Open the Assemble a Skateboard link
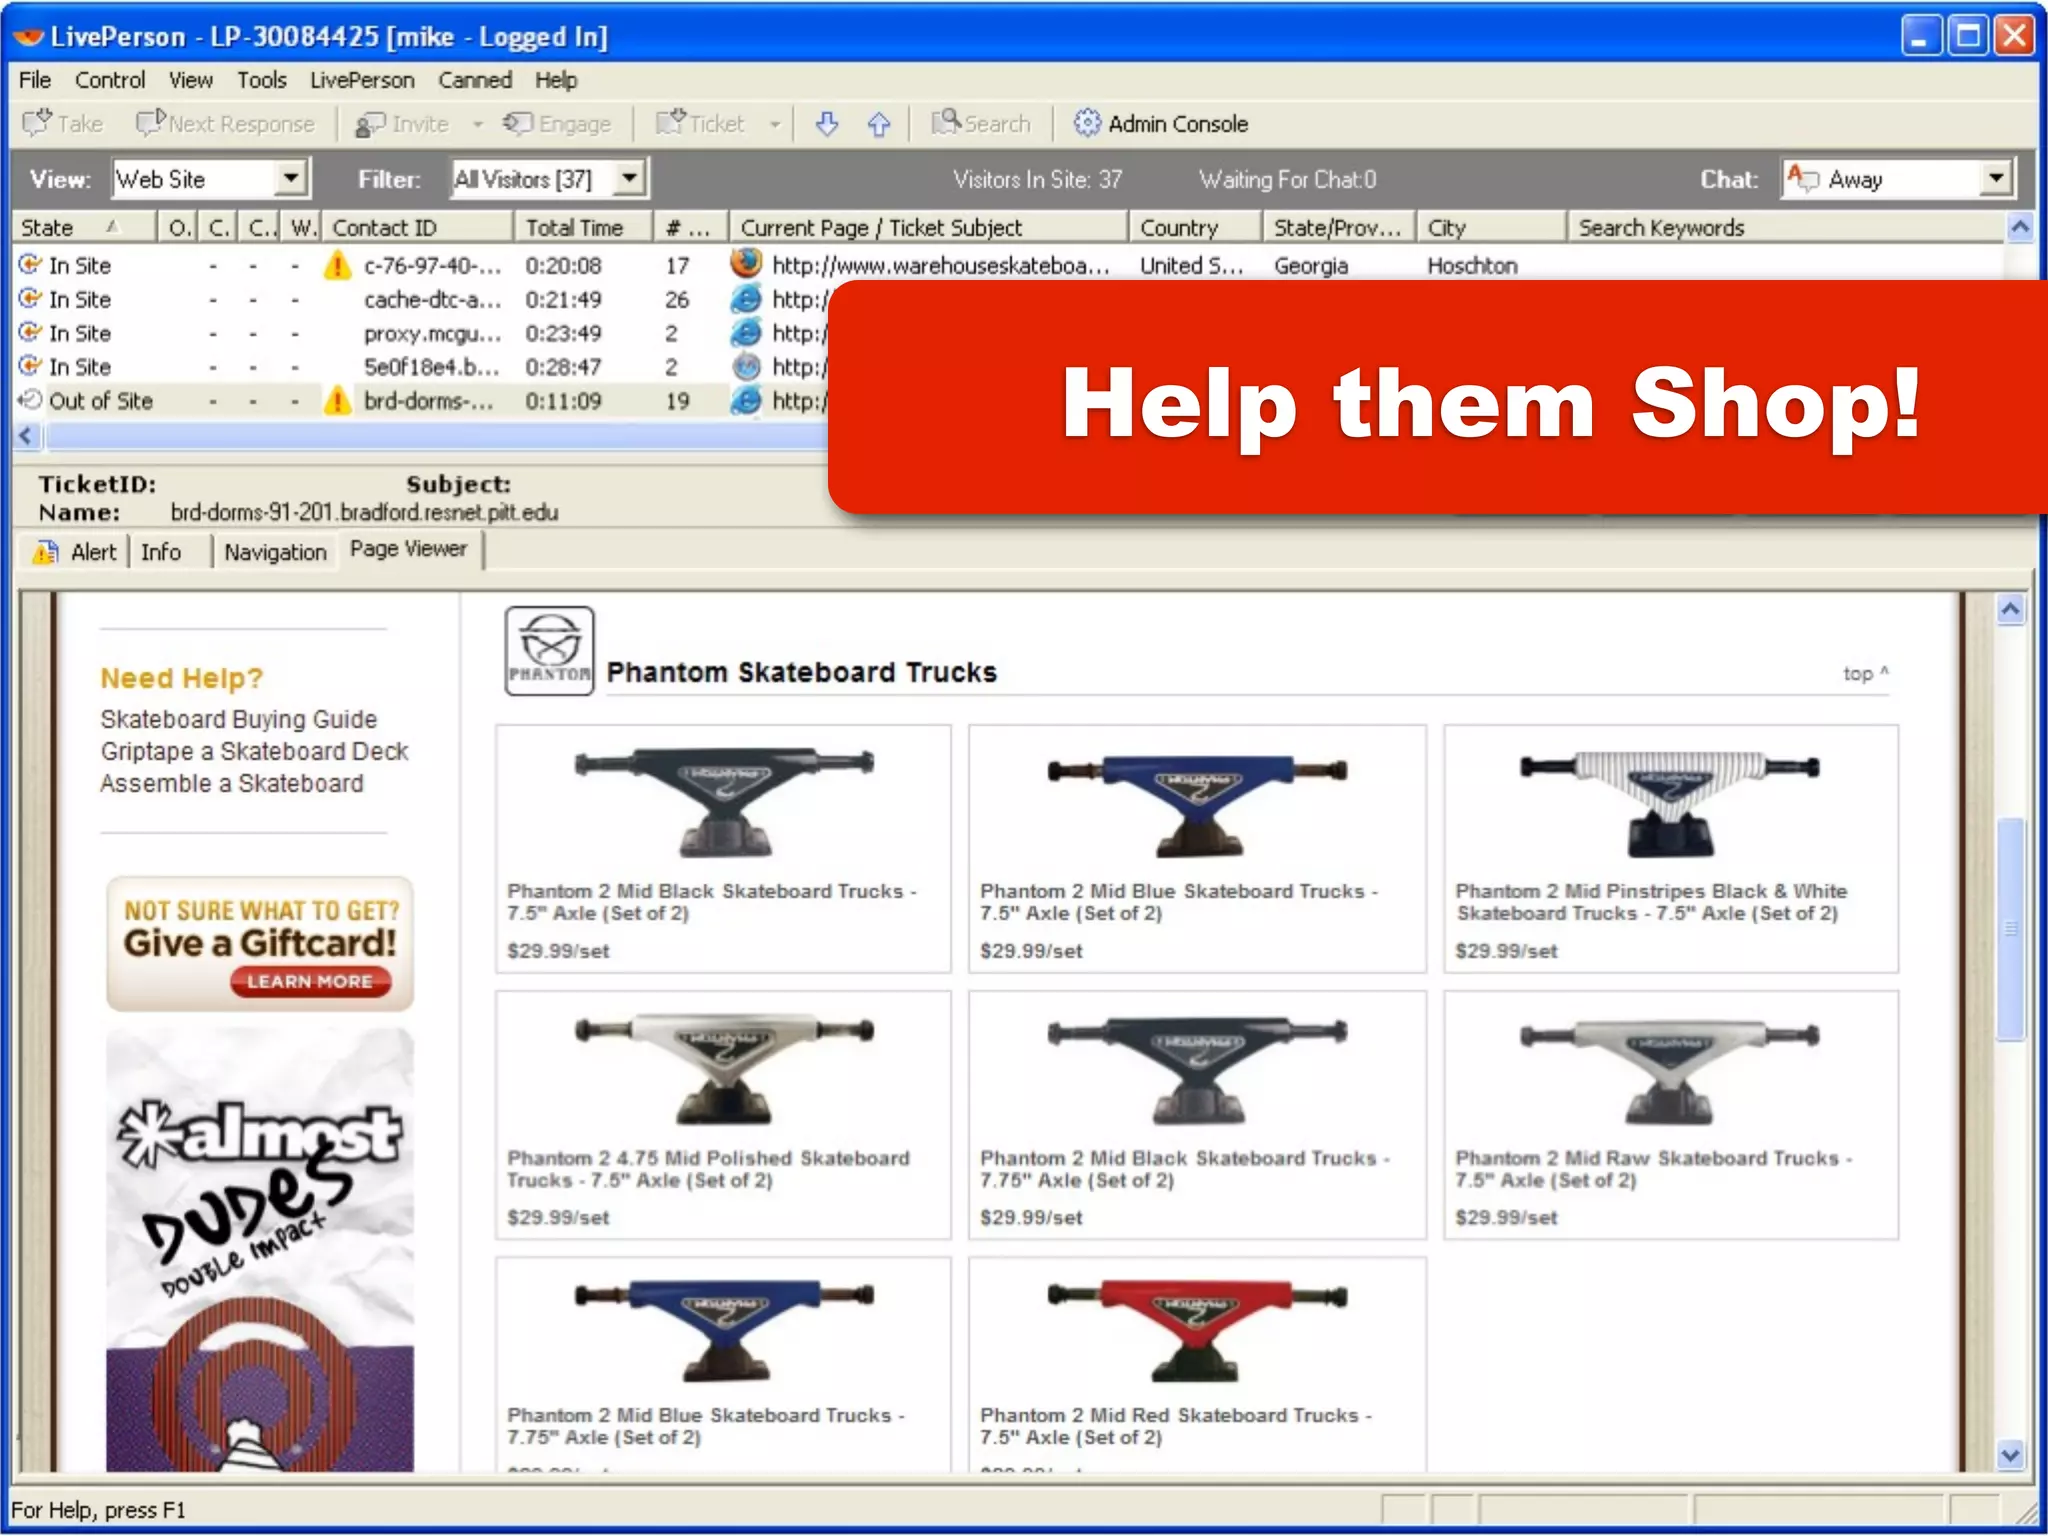 pyautogui.click(x=232, y=783)
